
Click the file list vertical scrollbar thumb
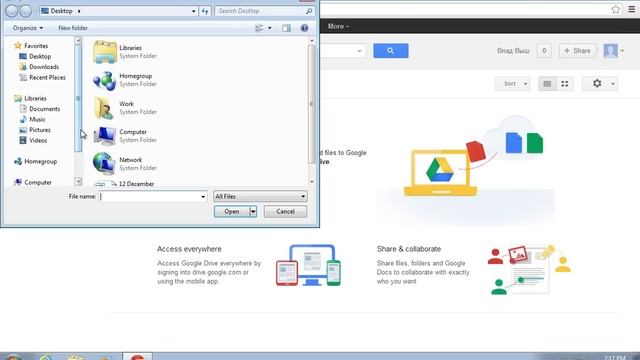tap(312, 104)
